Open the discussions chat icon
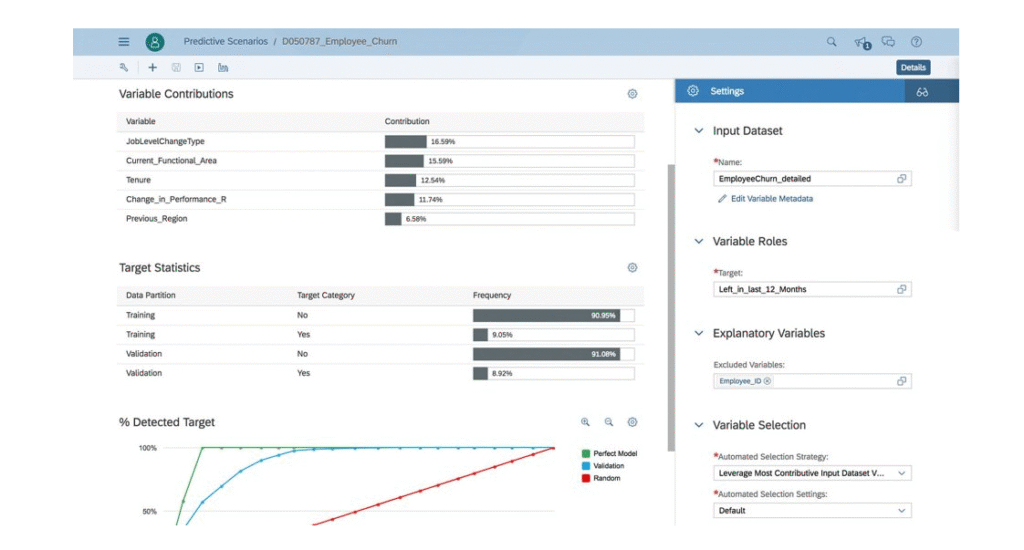1024x550 pixels. 888,42
